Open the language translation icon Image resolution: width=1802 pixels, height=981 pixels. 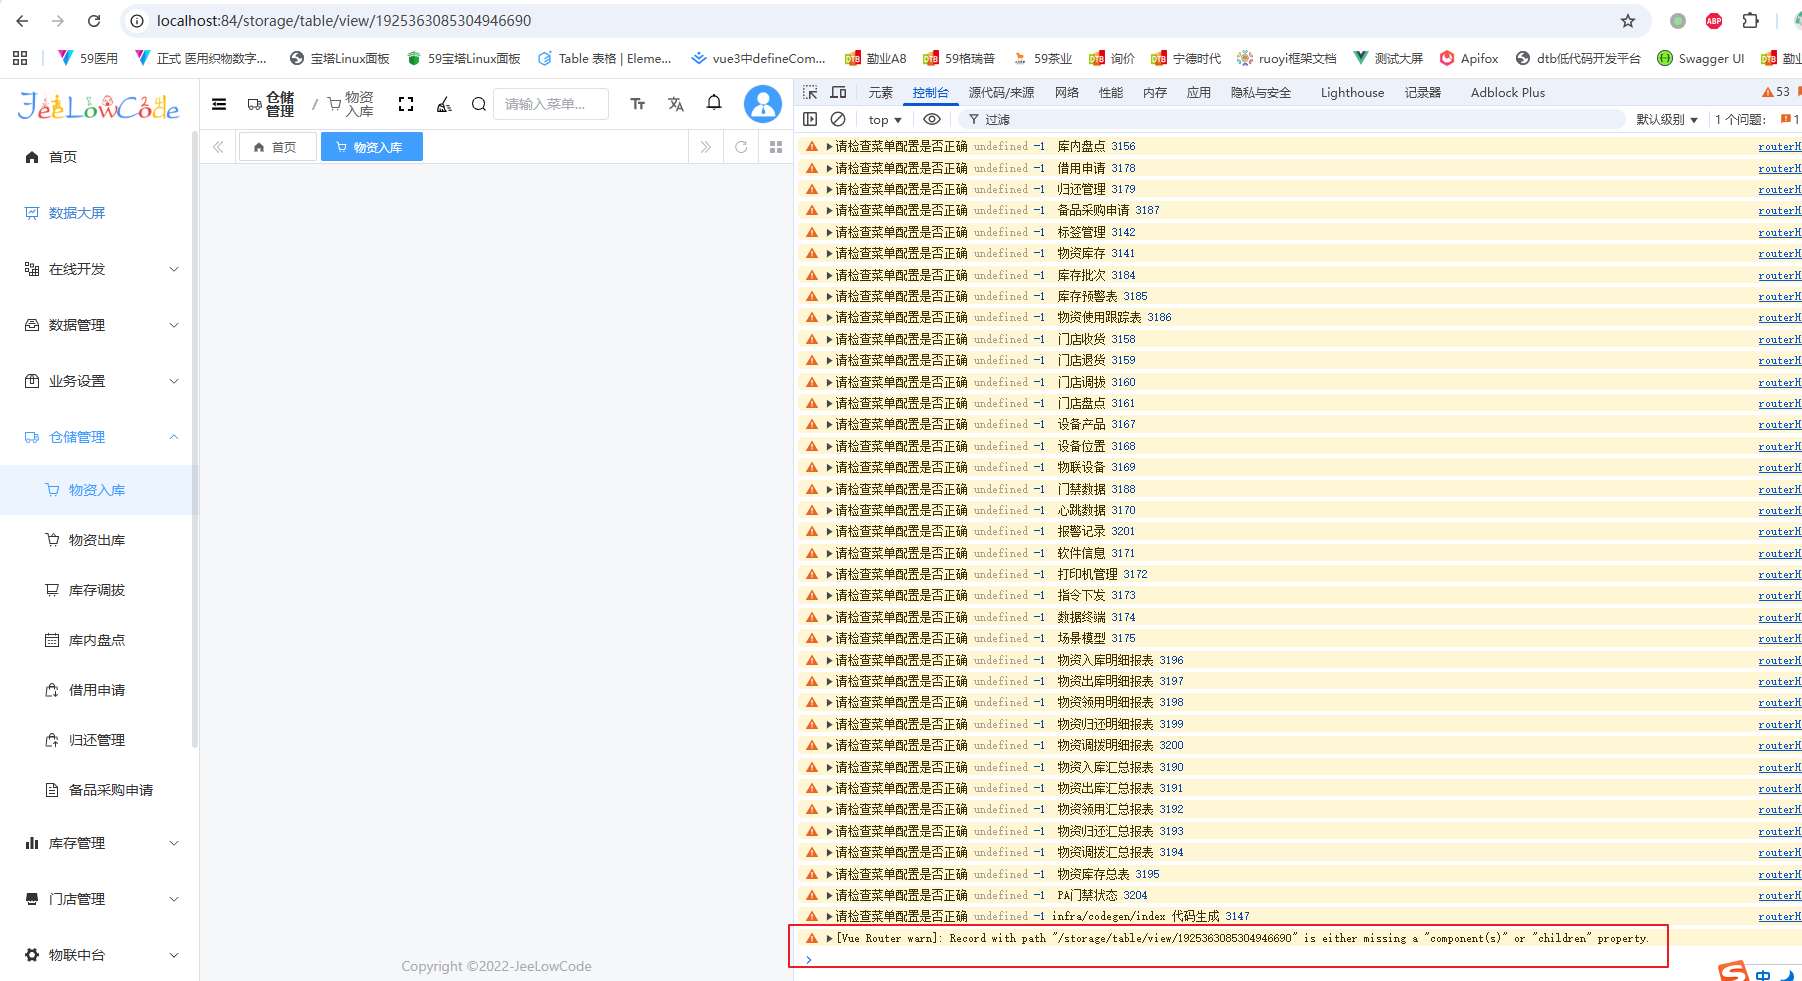676,104
